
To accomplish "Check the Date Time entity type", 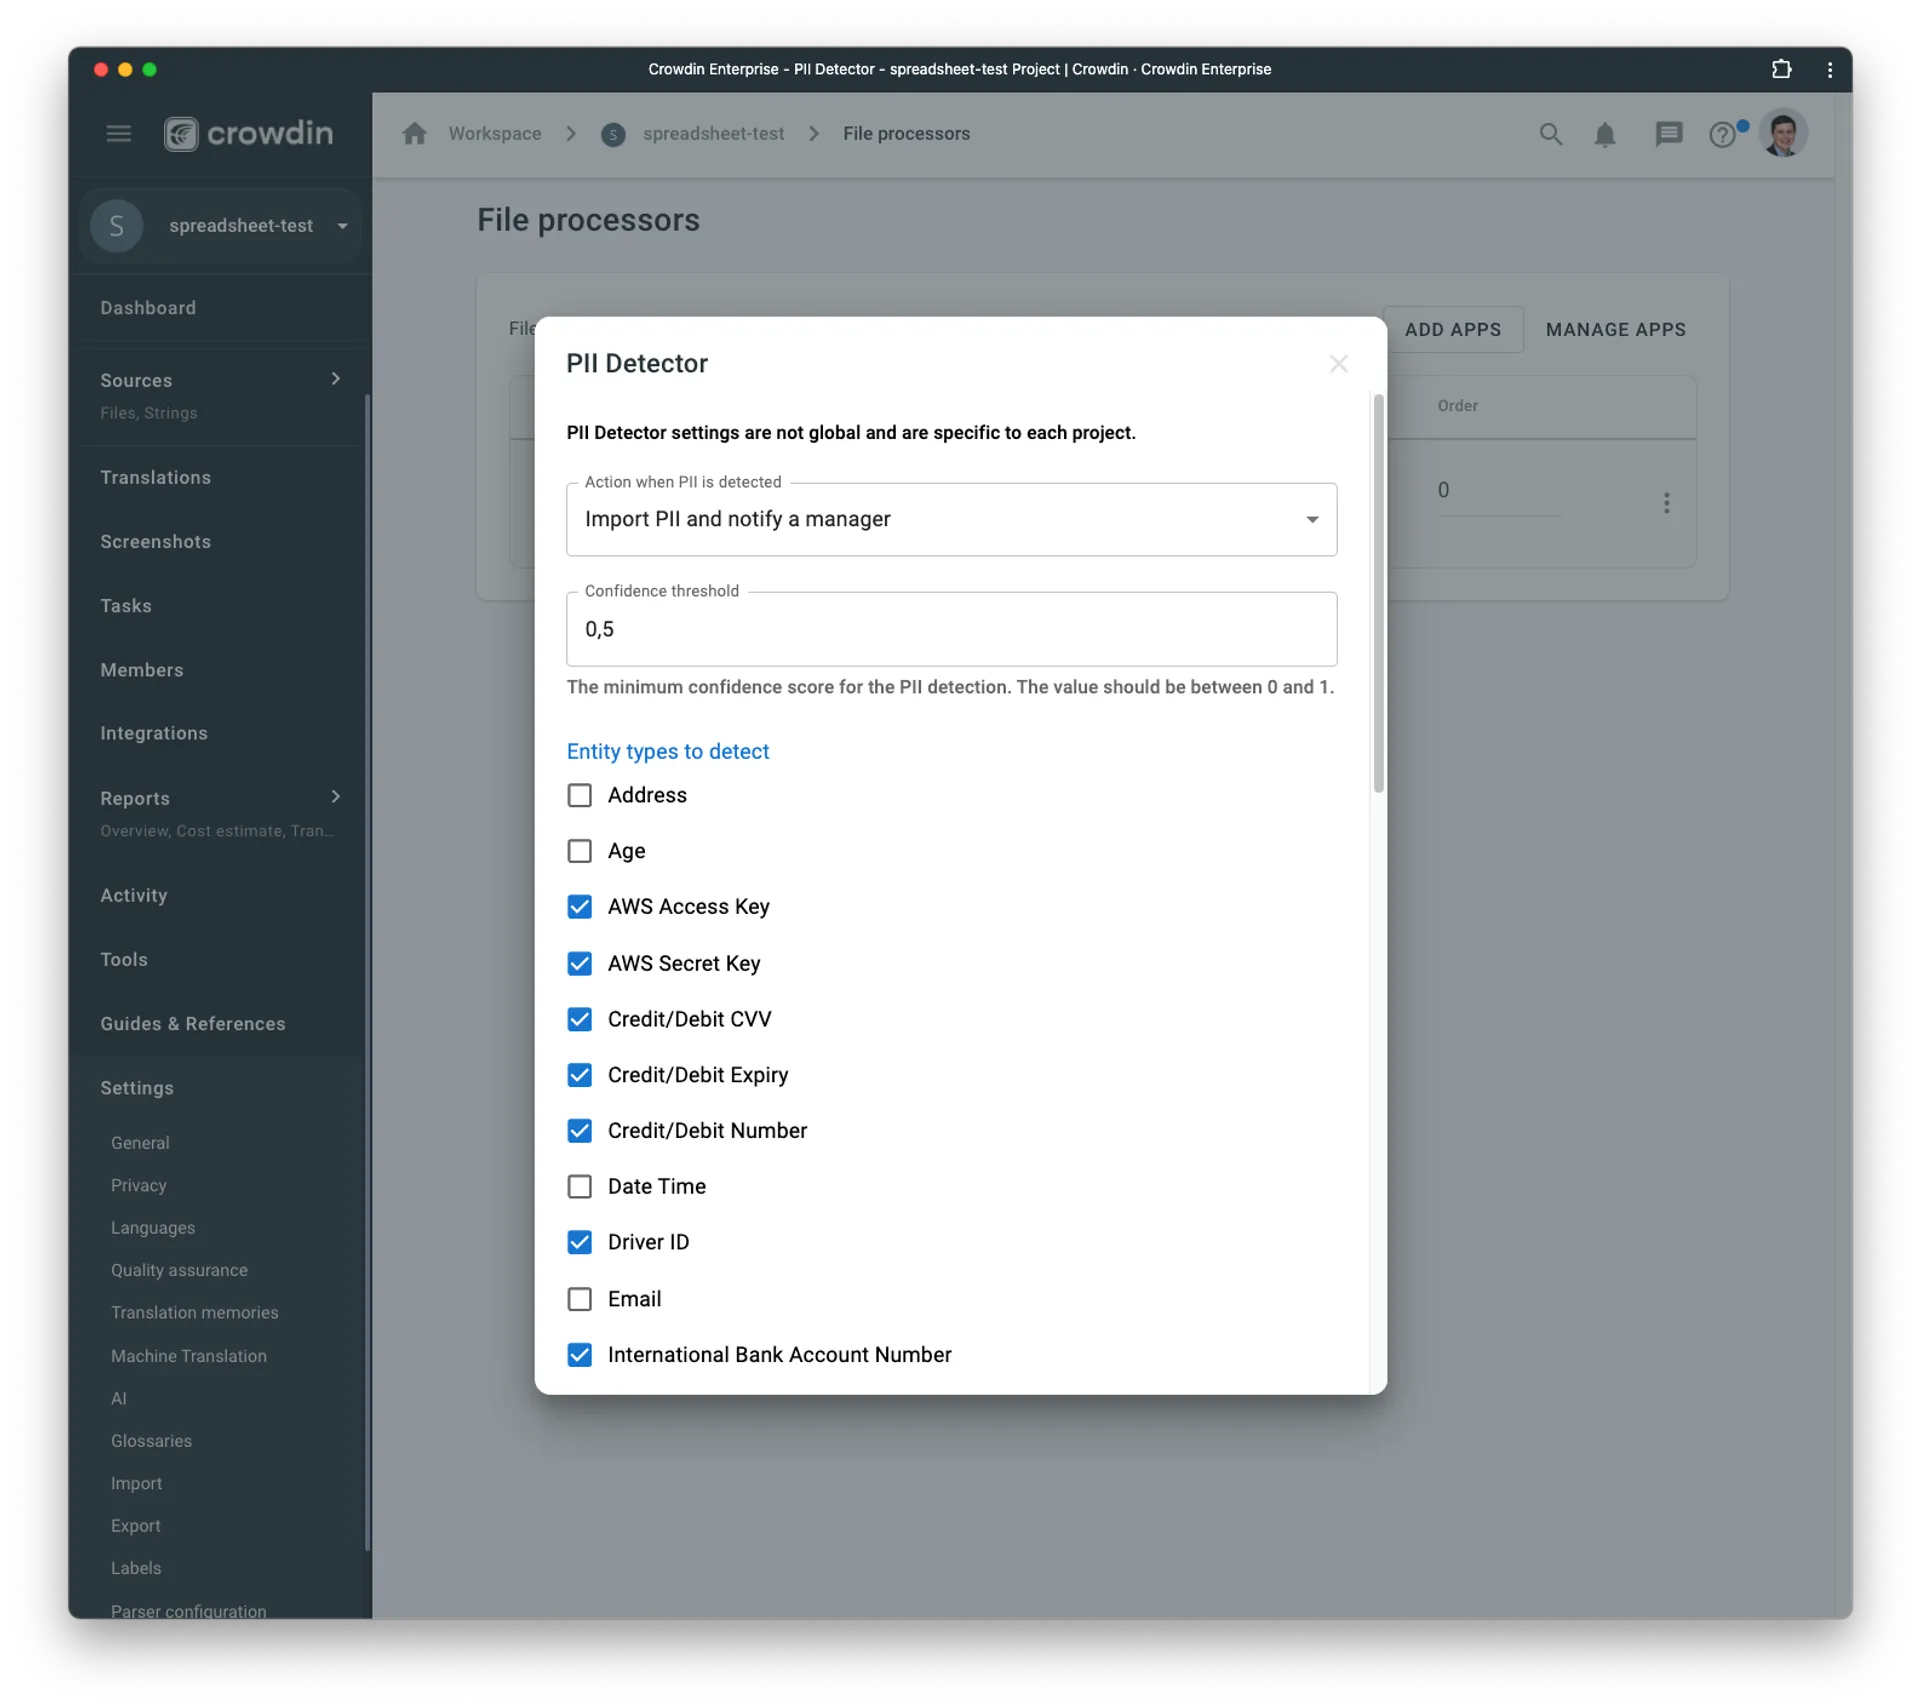I will [x=579, y=1187].
